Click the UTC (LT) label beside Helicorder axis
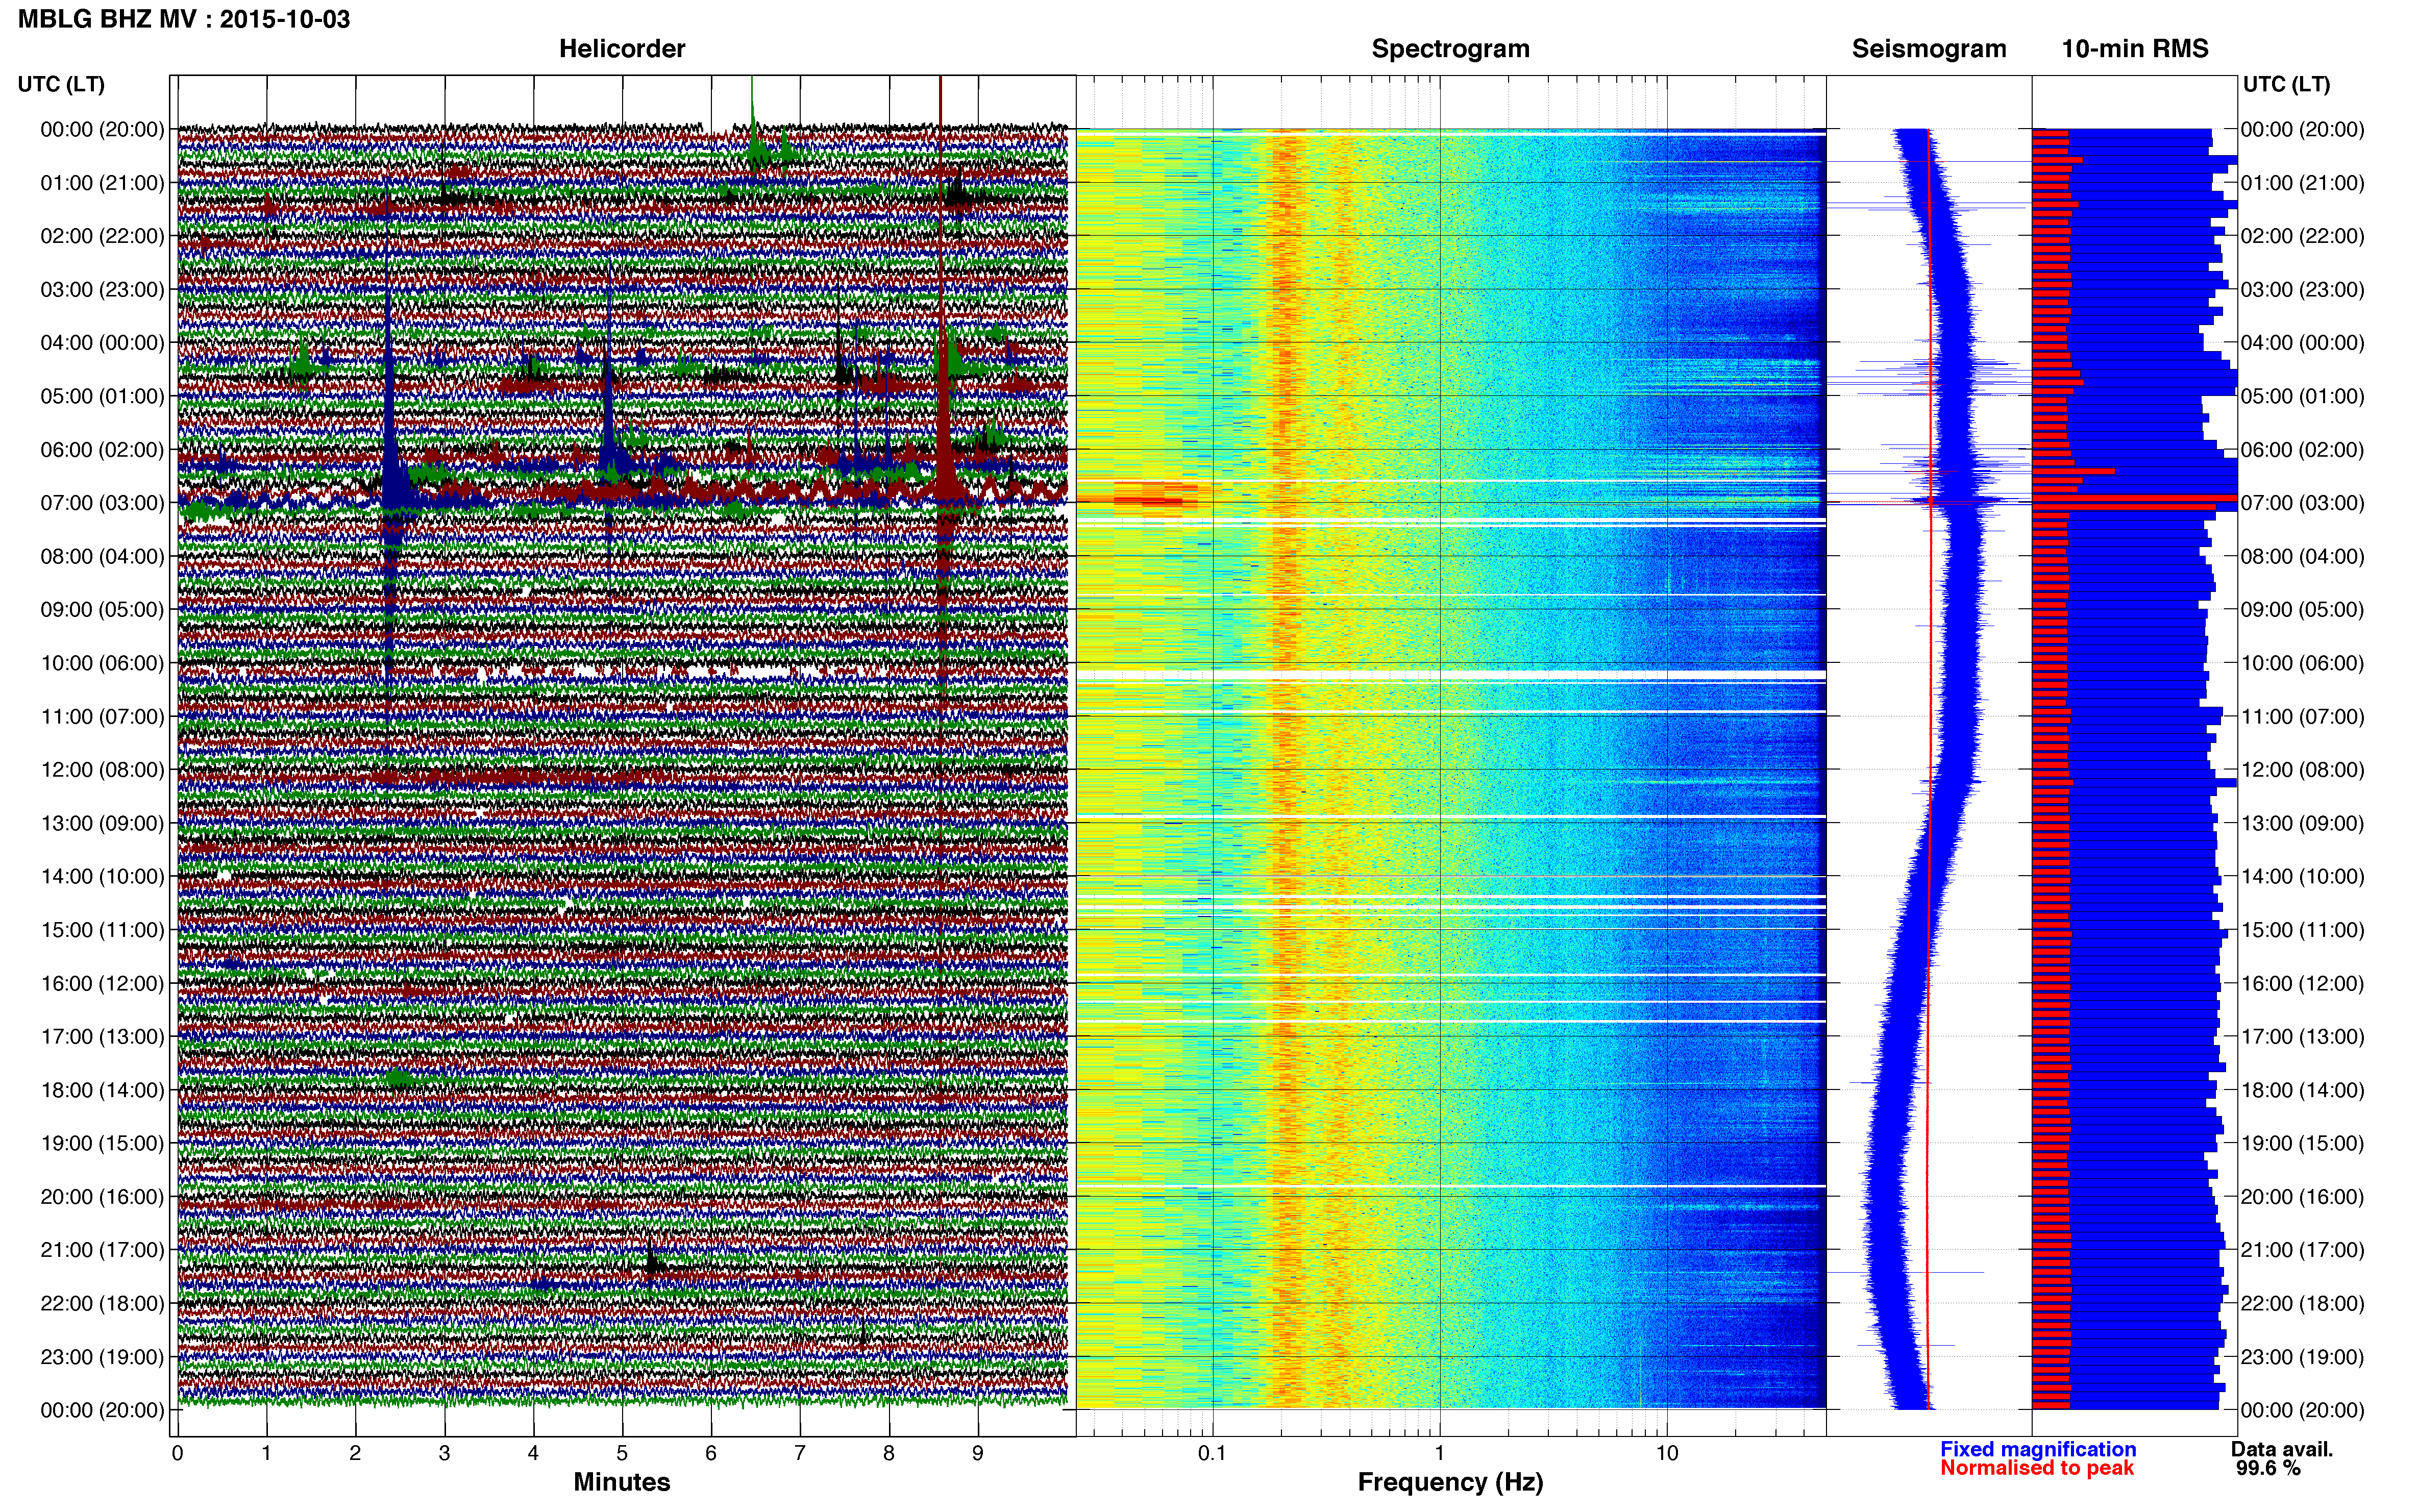Viewport: 2419px width, 1512px height. 61,84
